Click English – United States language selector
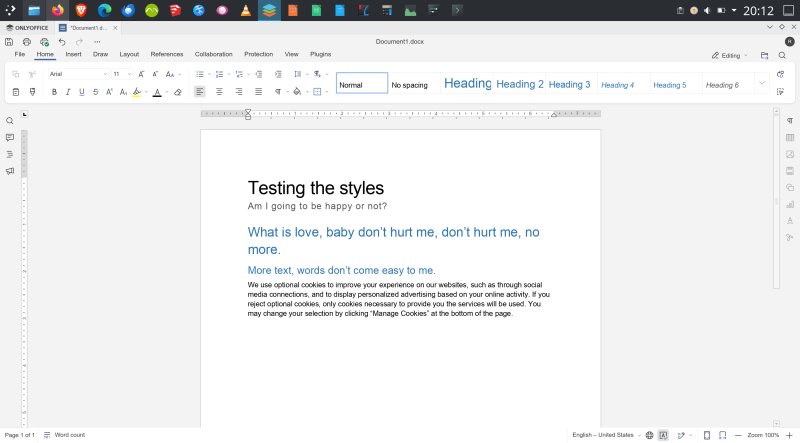 coord(606,435)
